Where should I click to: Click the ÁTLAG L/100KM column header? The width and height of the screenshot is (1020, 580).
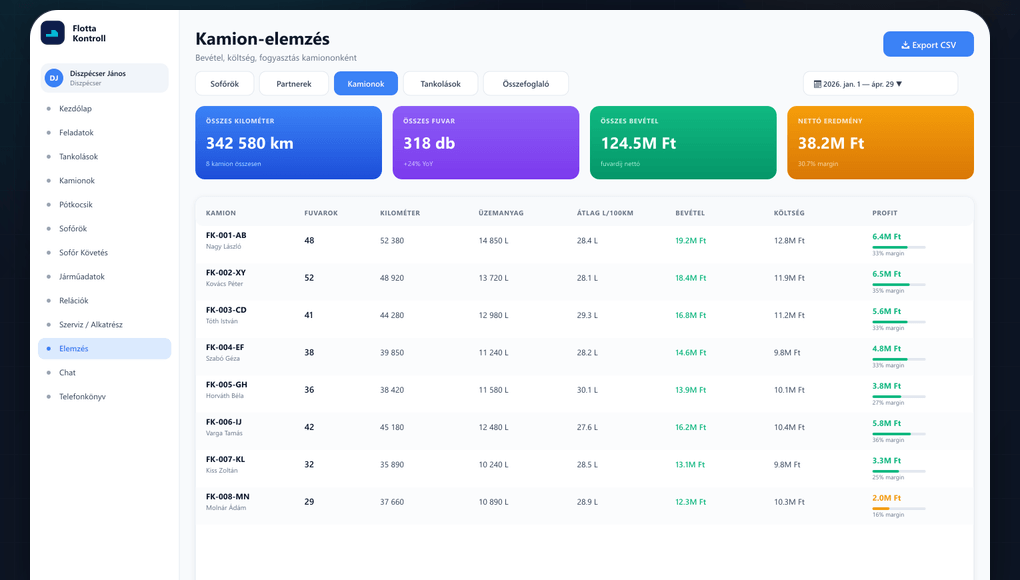[605, 213]
